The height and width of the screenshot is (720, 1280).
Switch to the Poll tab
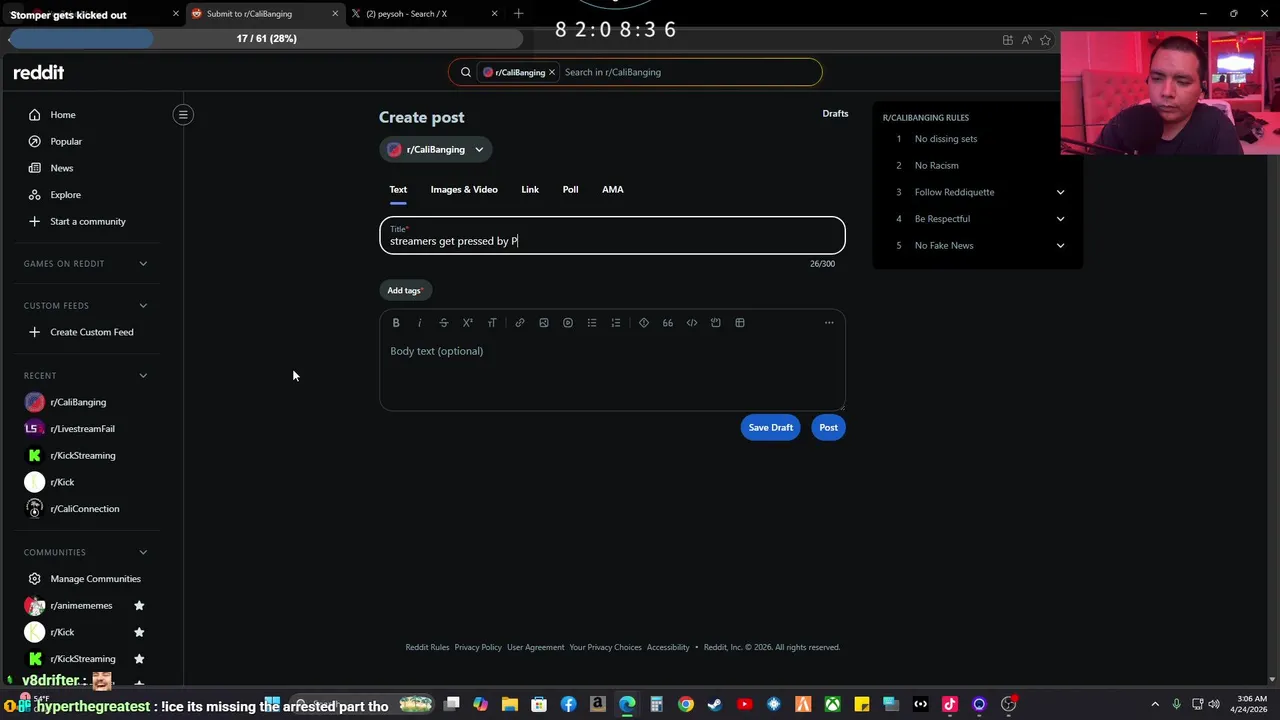(570, 189)
